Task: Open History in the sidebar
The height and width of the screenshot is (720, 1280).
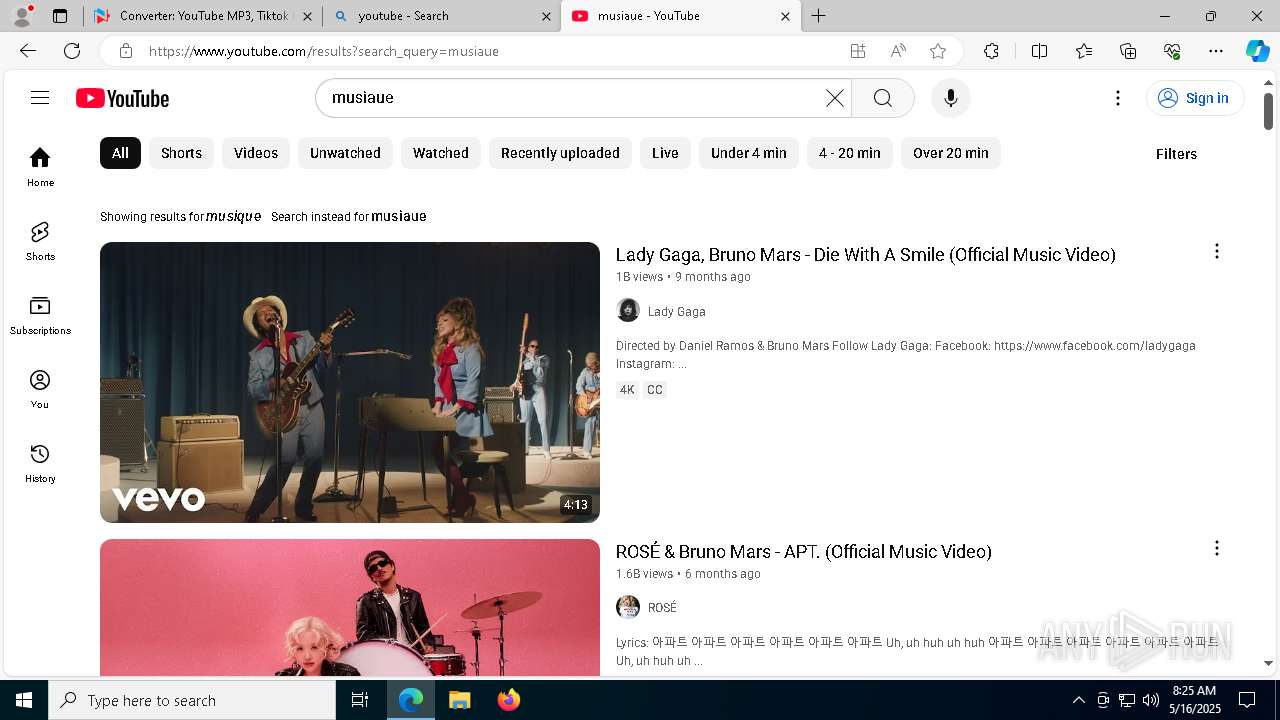Action: [x=40, y=463]
